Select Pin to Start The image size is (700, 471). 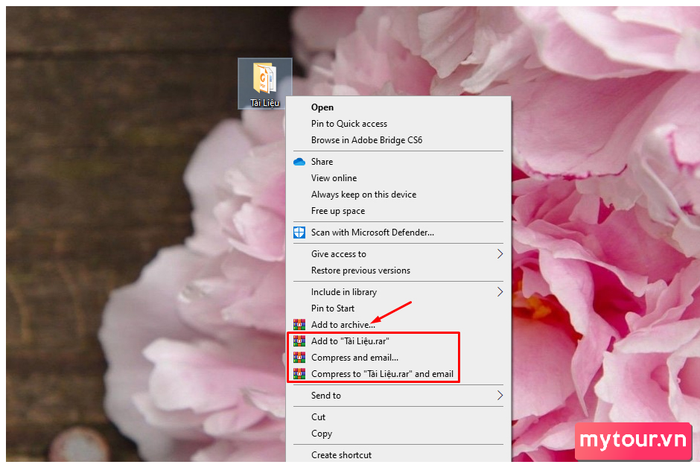pyautogui.click(x=398, y=308)
